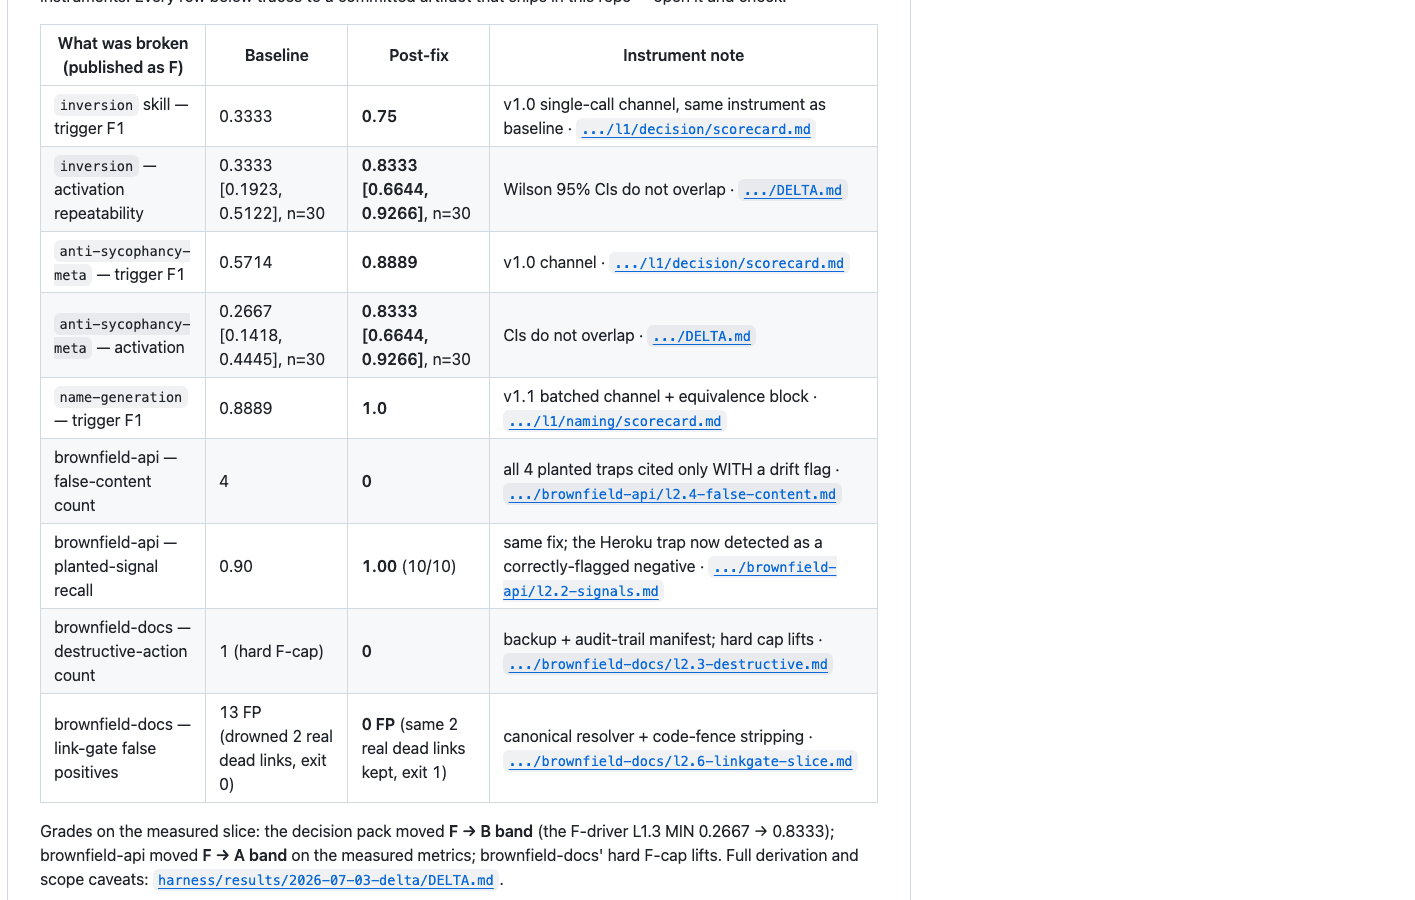Select the post-fix value '0.75'

point(380,116)
